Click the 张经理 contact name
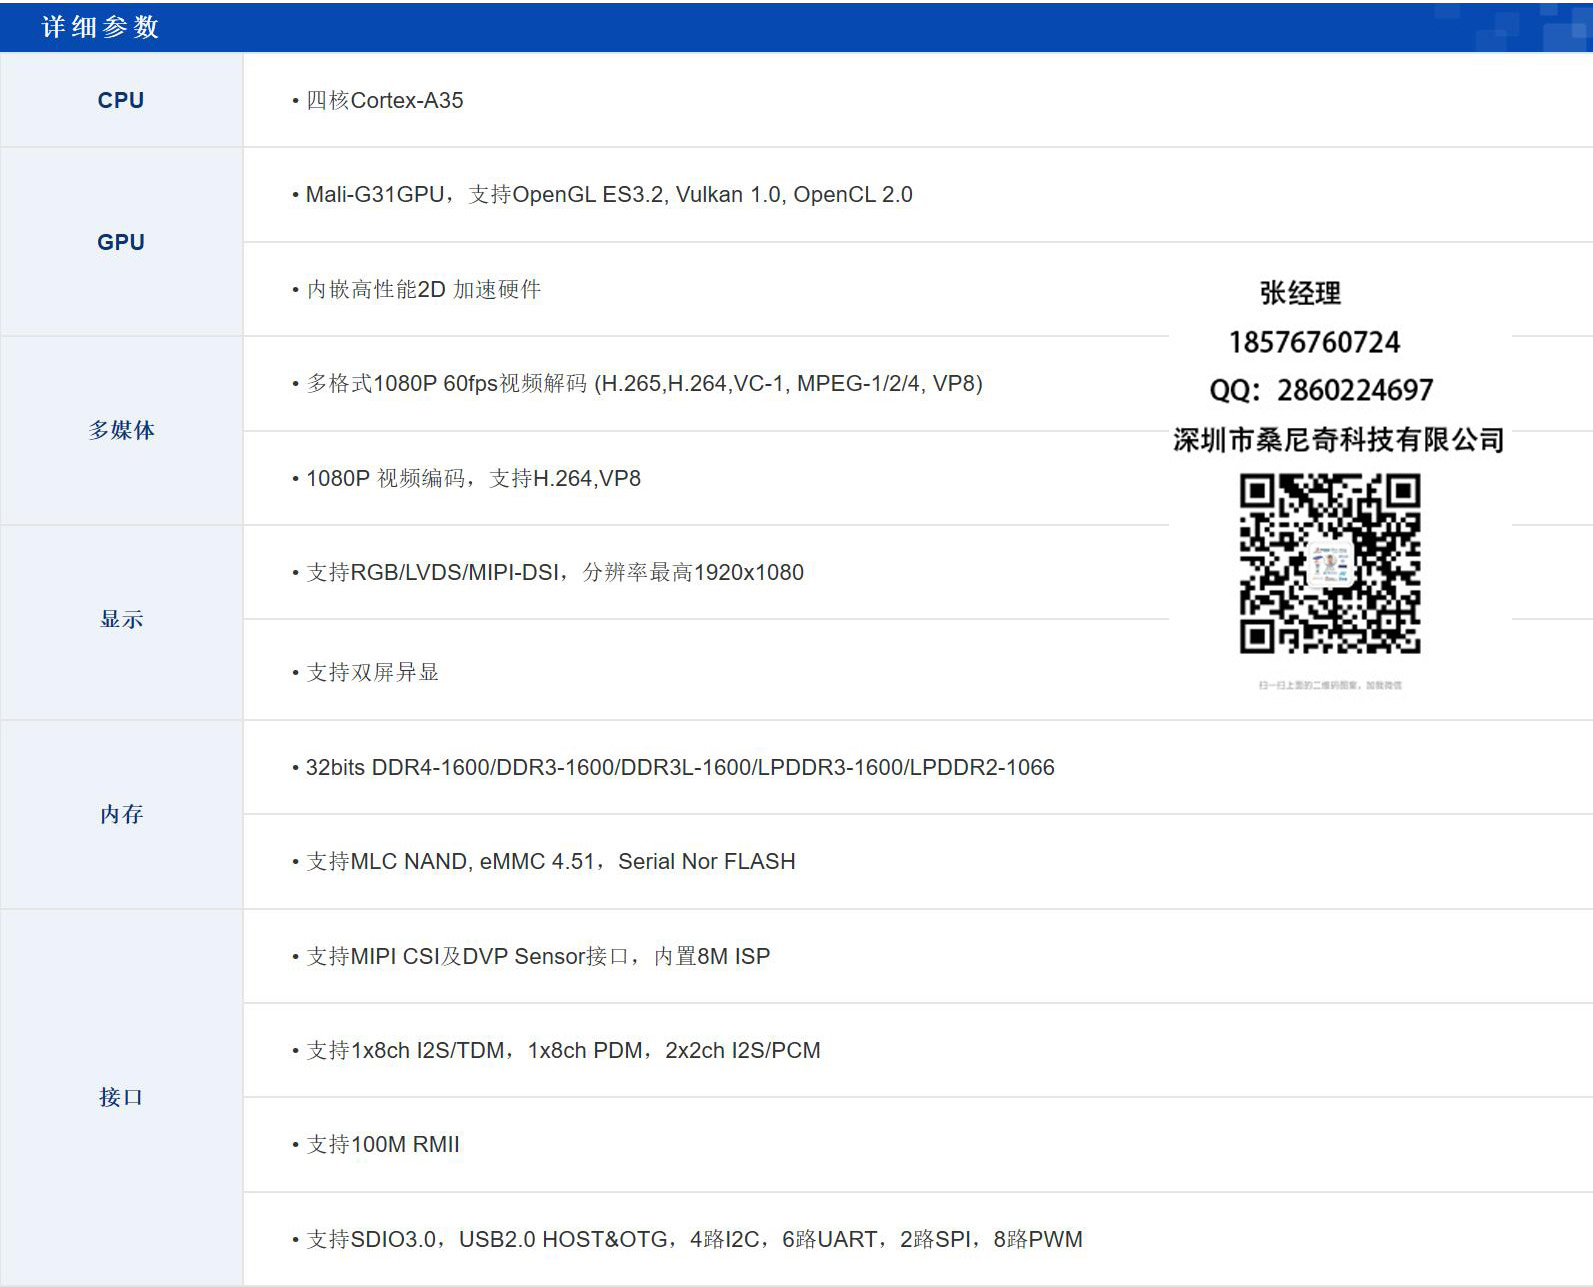The width and height of the screenshot is (1593, 1287). coord(1300,293)
